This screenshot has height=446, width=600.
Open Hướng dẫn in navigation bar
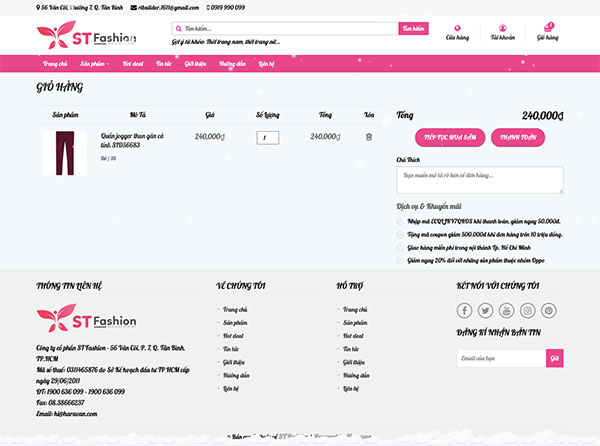coord(232,63)
